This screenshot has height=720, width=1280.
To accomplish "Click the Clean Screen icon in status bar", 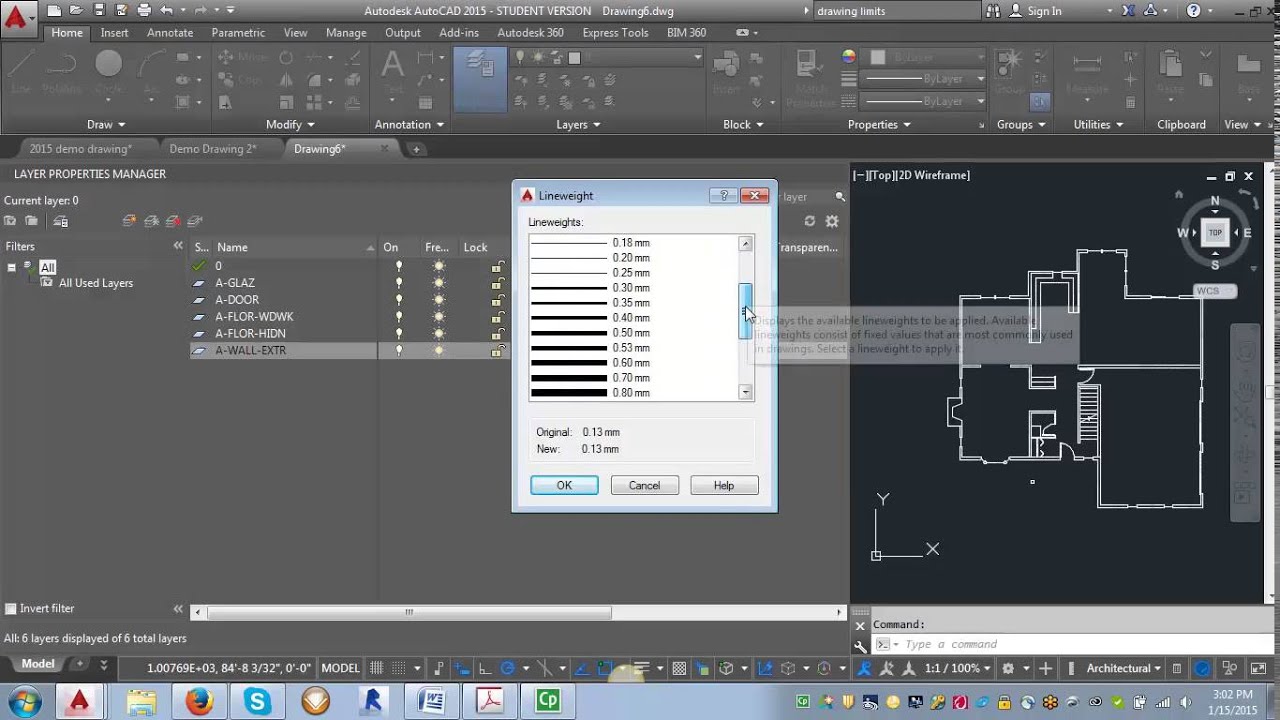I will pyautogui.click(x=1258, y=668).
